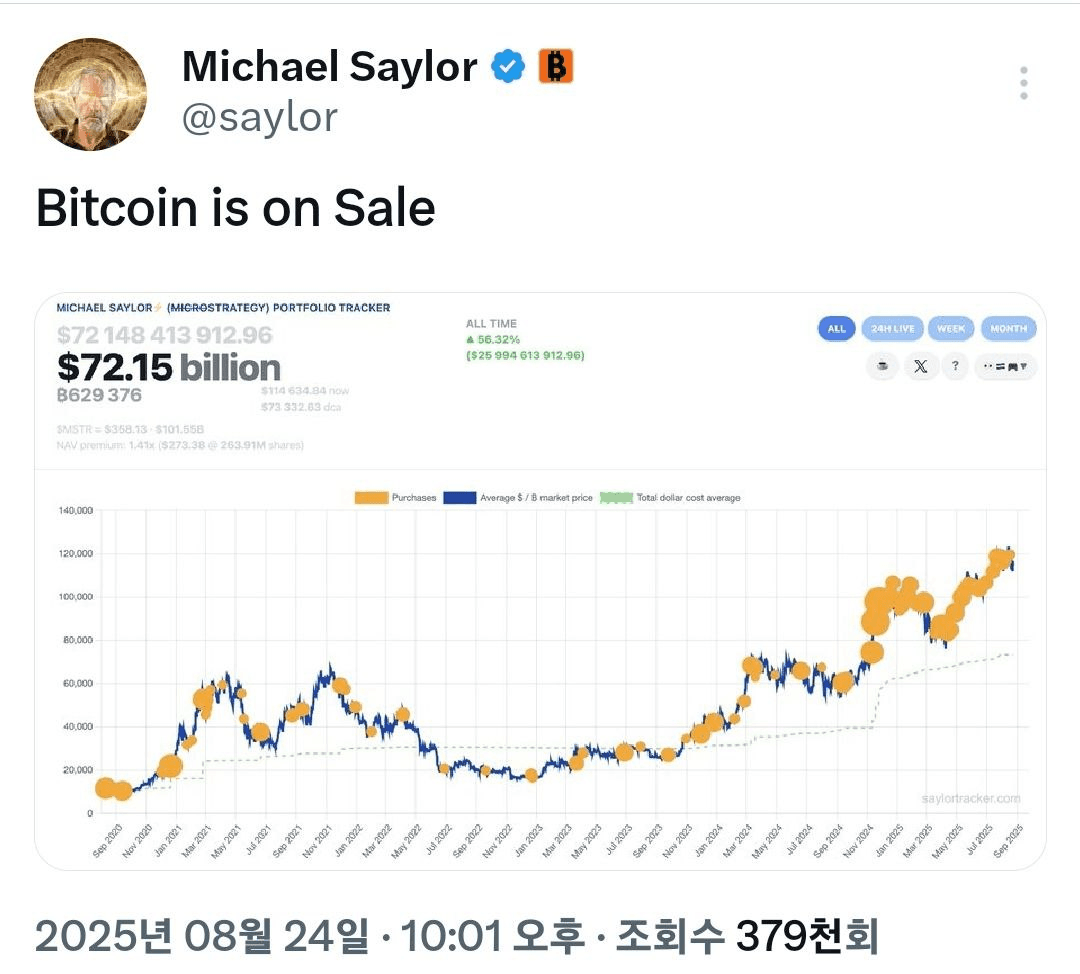Screen dimensions: 1080x974
Task: Click the $72.15 billion portfolio value
Action: coord(169,367)
